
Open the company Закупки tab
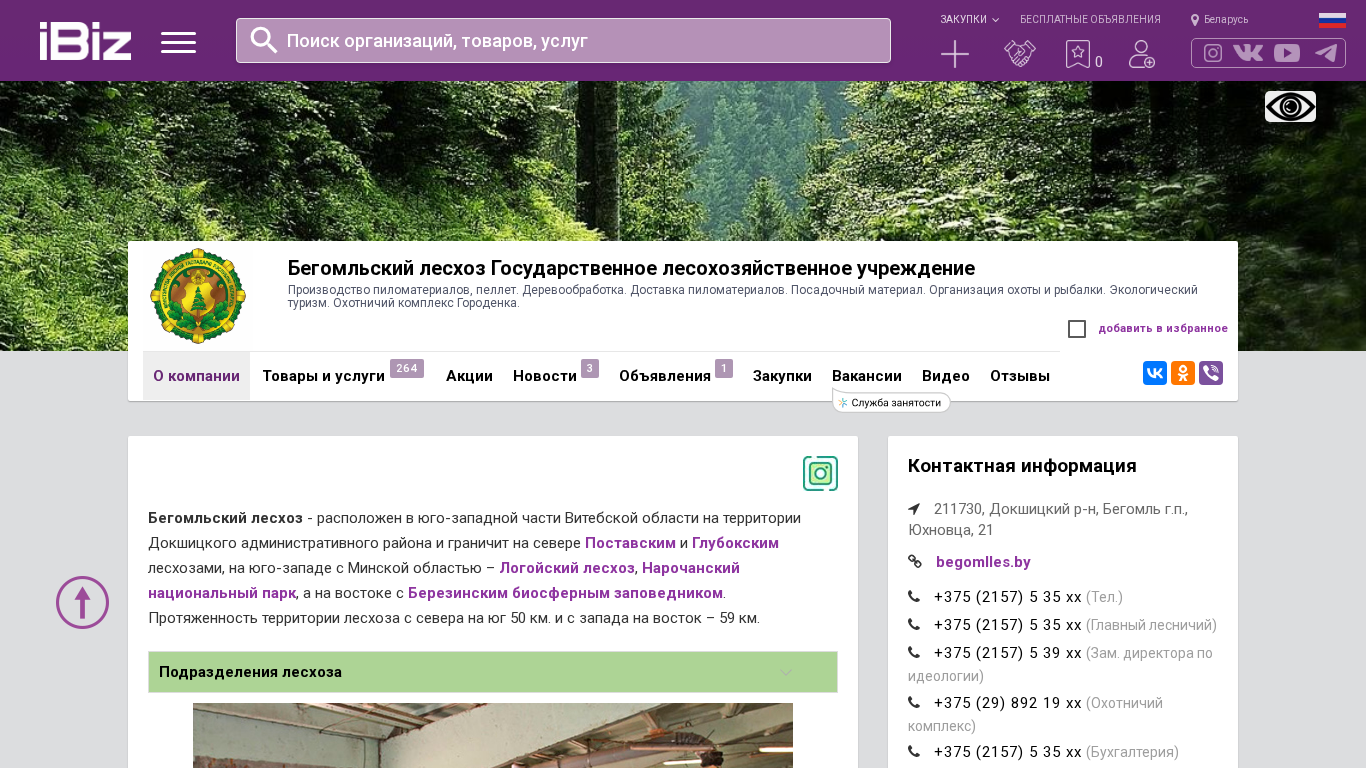click(x=782, y=376)
